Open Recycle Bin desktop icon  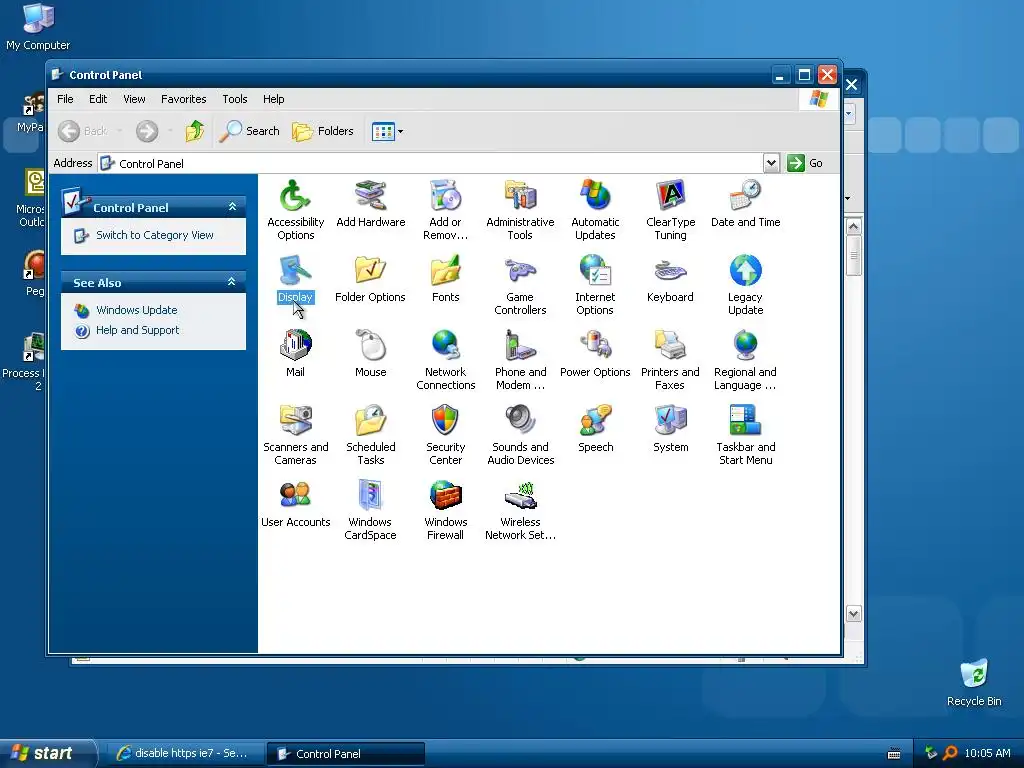coord(974,682)
